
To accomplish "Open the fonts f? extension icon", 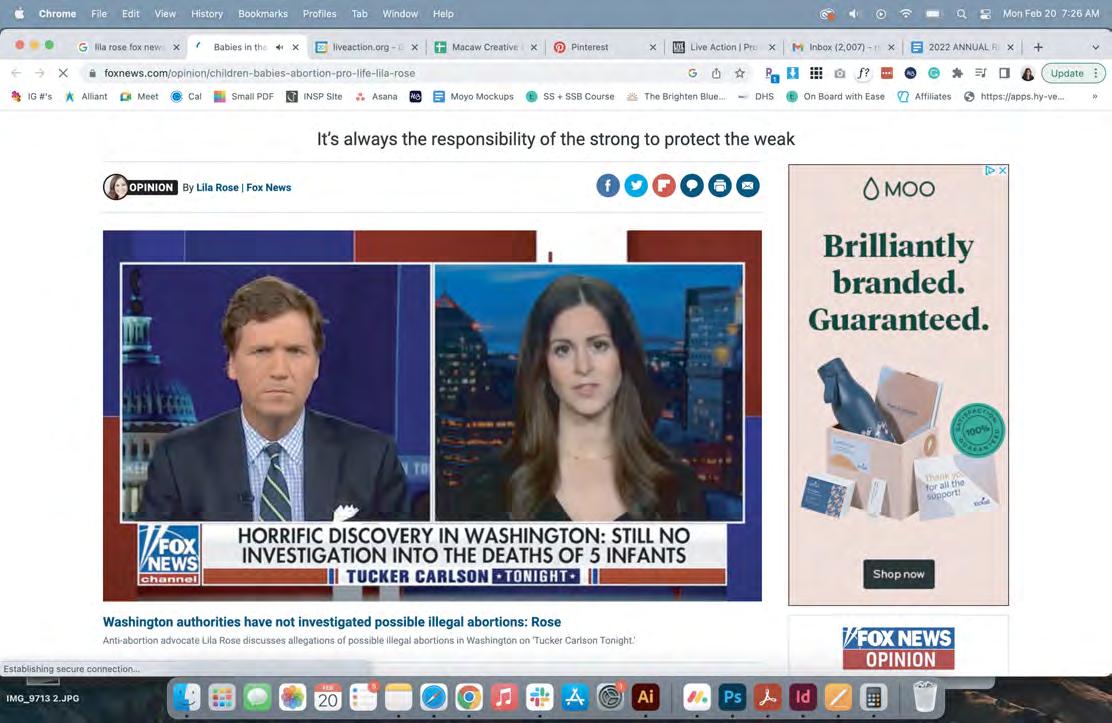I will (x=863, y=73).
